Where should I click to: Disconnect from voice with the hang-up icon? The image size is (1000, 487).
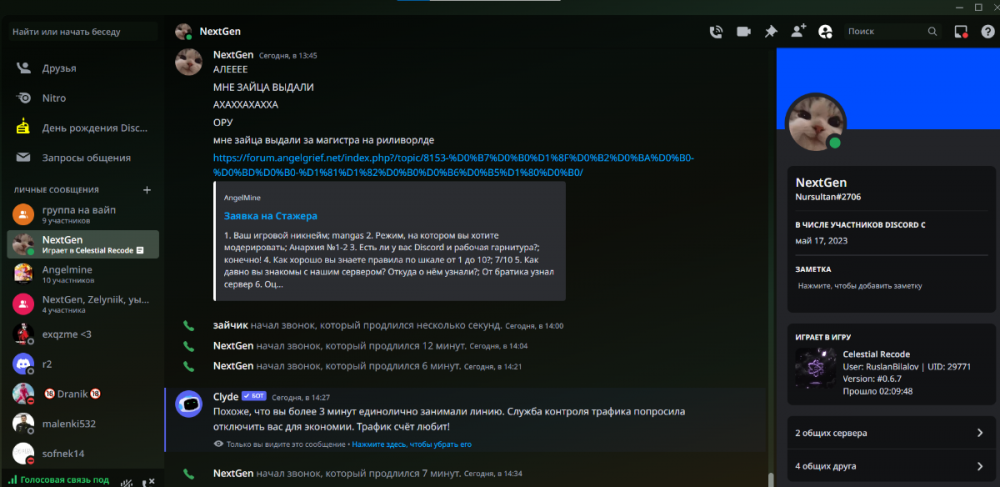click(x=148, y=481)
